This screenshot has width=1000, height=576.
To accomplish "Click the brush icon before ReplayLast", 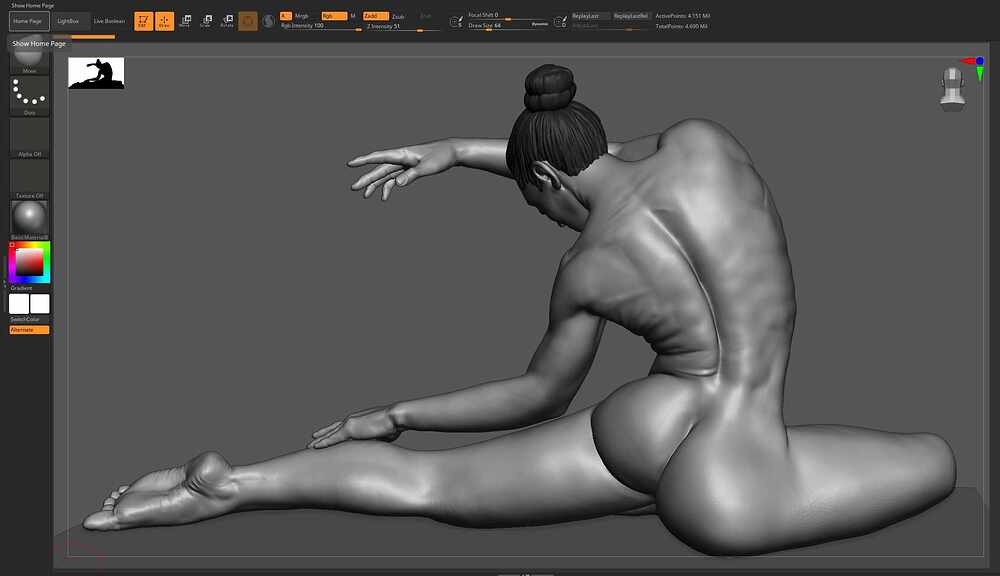I will (x=560, y=22).
